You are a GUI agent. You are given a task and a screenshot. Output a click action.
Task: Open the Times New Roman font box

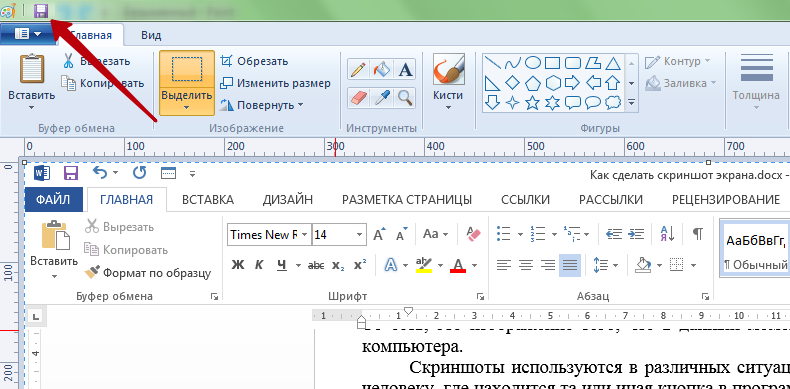pyautogui.click(x=269, y=234)
